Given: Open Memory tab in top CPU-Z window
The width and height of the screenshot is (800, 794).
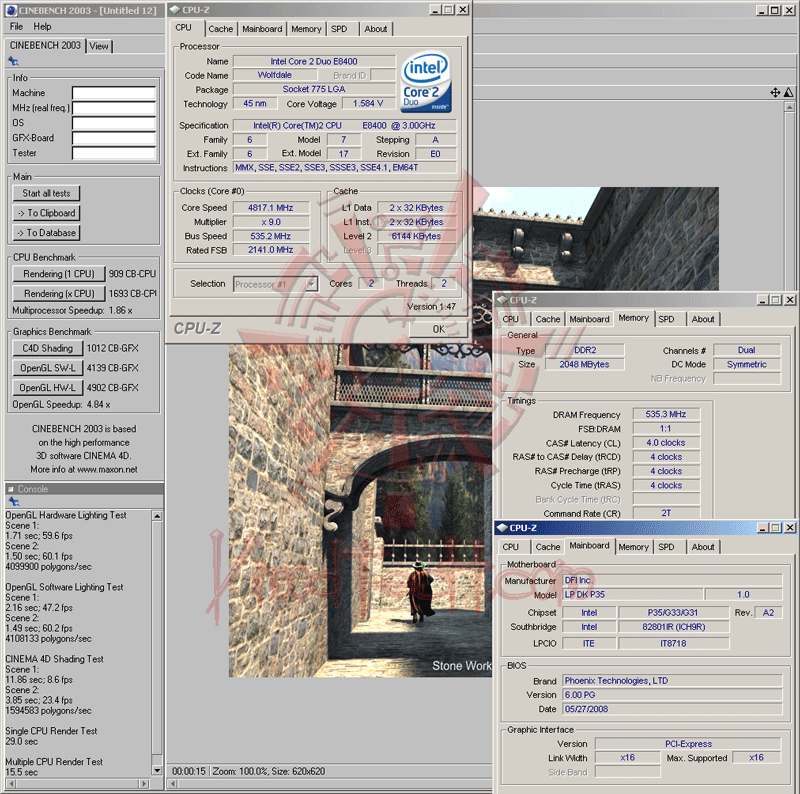Looking at the screenshot, I should pos(306,29).
